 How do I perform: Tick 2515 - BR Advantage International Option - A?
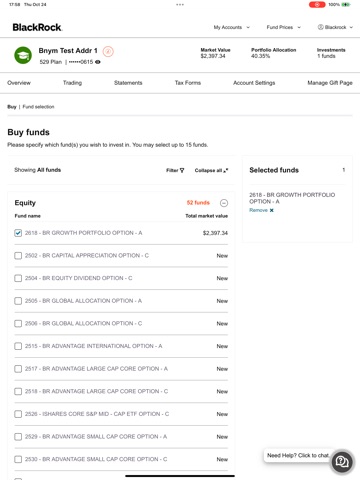(x=18, y=346)
